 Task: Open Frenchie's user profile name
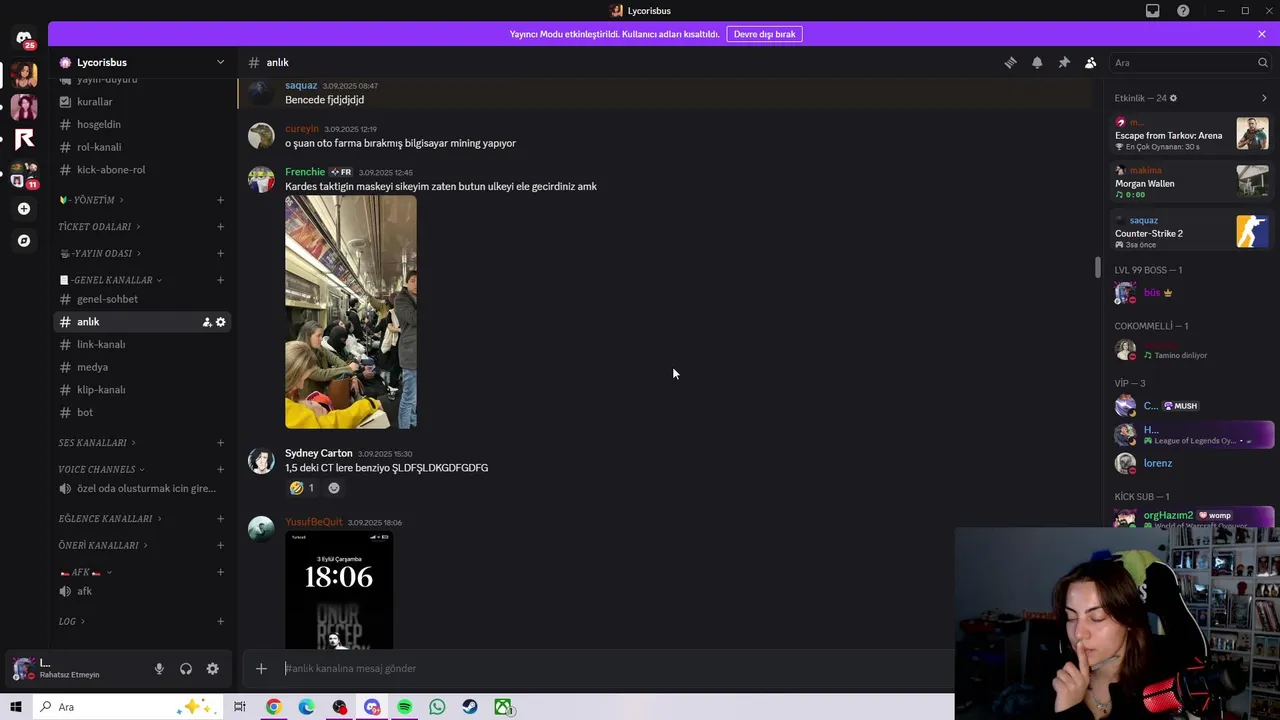[305, 172]
